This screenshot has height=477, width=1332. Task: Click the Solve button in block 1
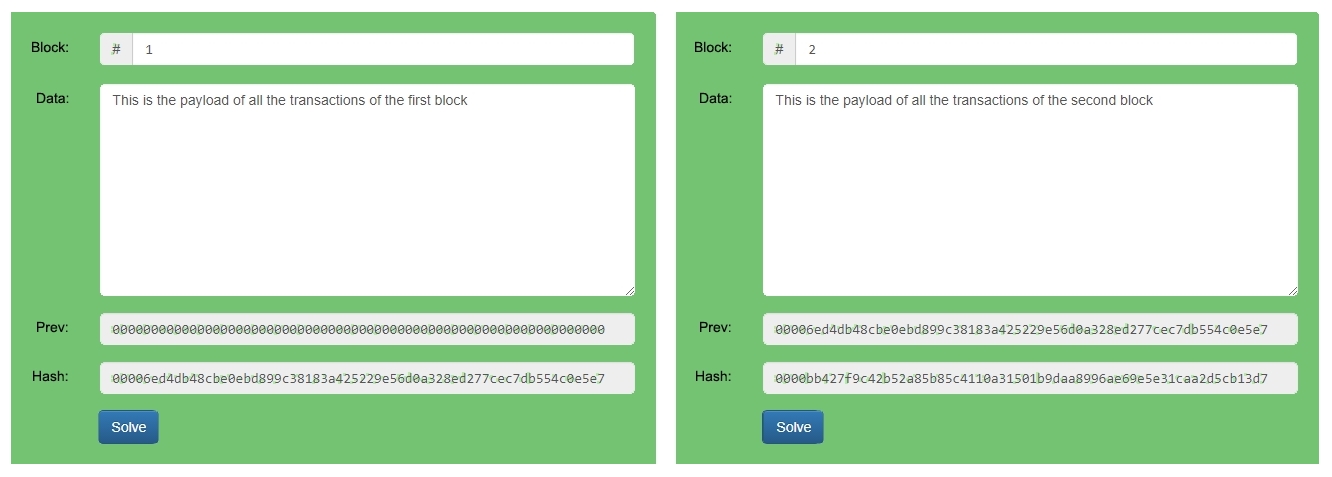click(128, 427)
